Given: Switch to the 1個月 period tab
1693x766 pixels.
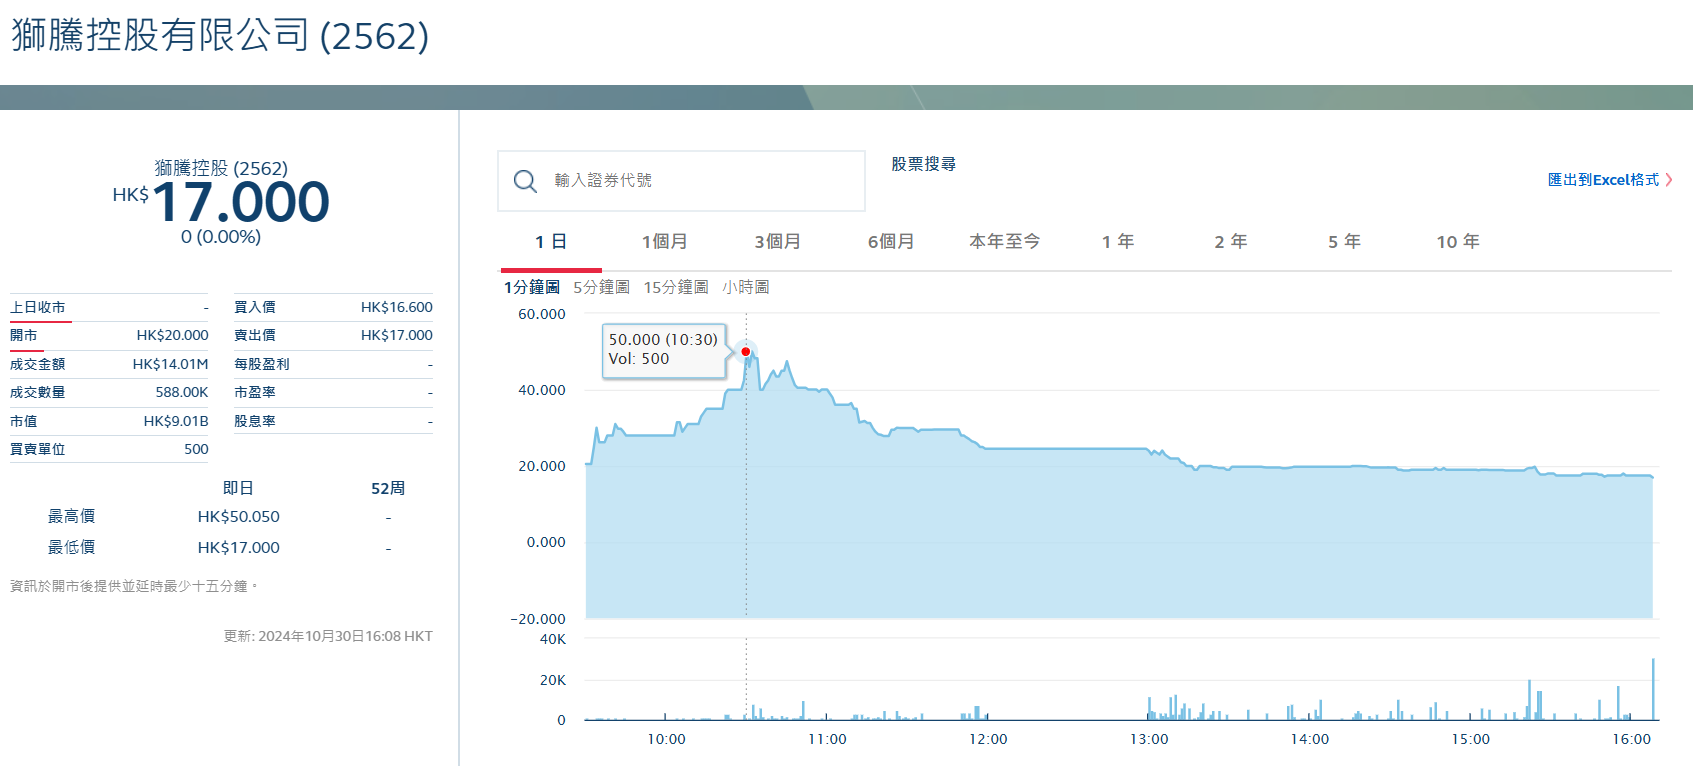Looking at the screenshot, I should (665, 242).
